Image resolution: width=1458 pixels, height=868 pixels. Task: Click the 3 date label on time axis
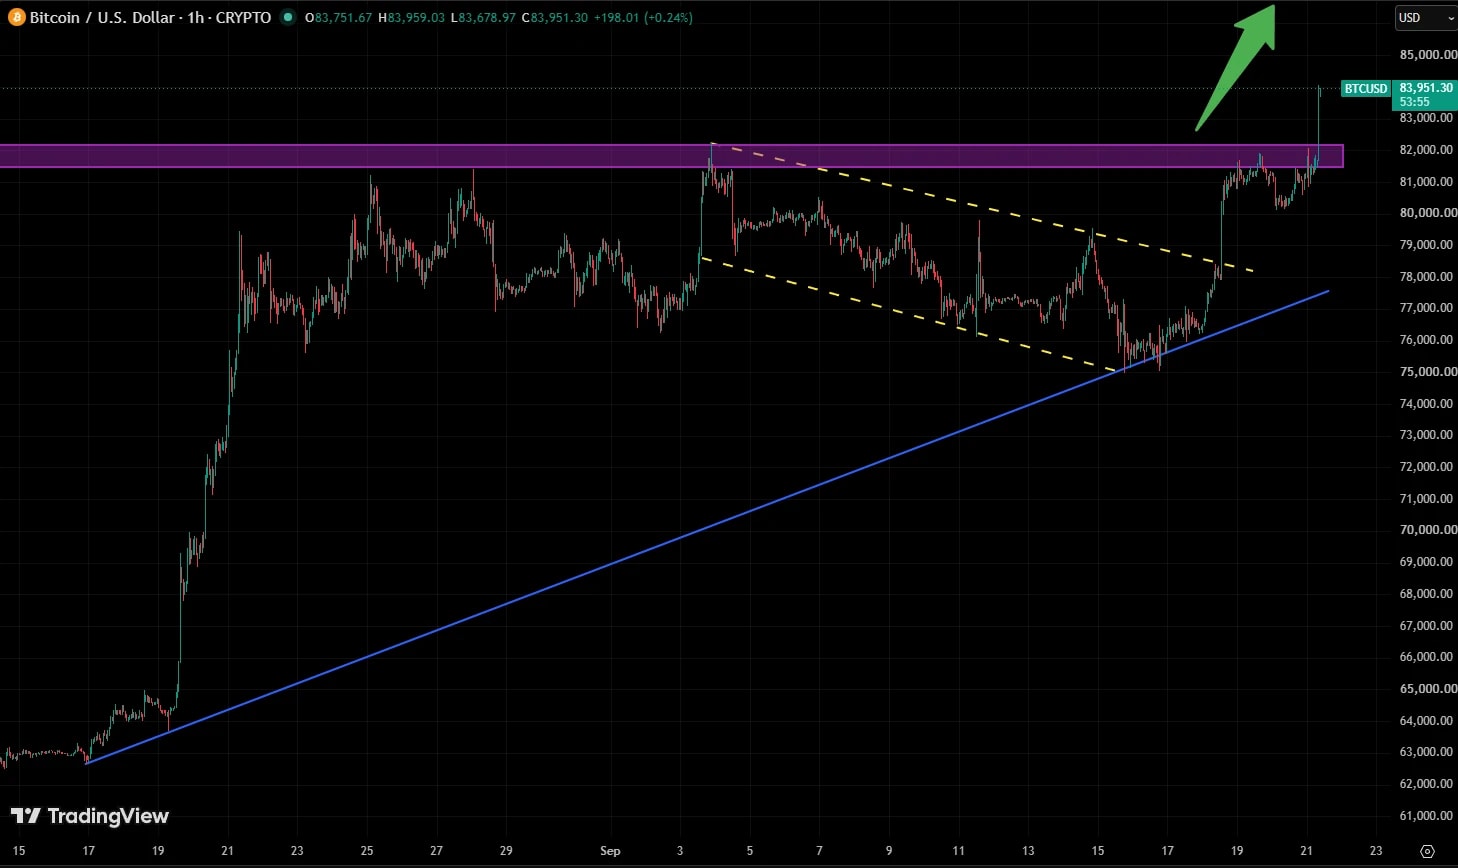[x=680, y=851]
